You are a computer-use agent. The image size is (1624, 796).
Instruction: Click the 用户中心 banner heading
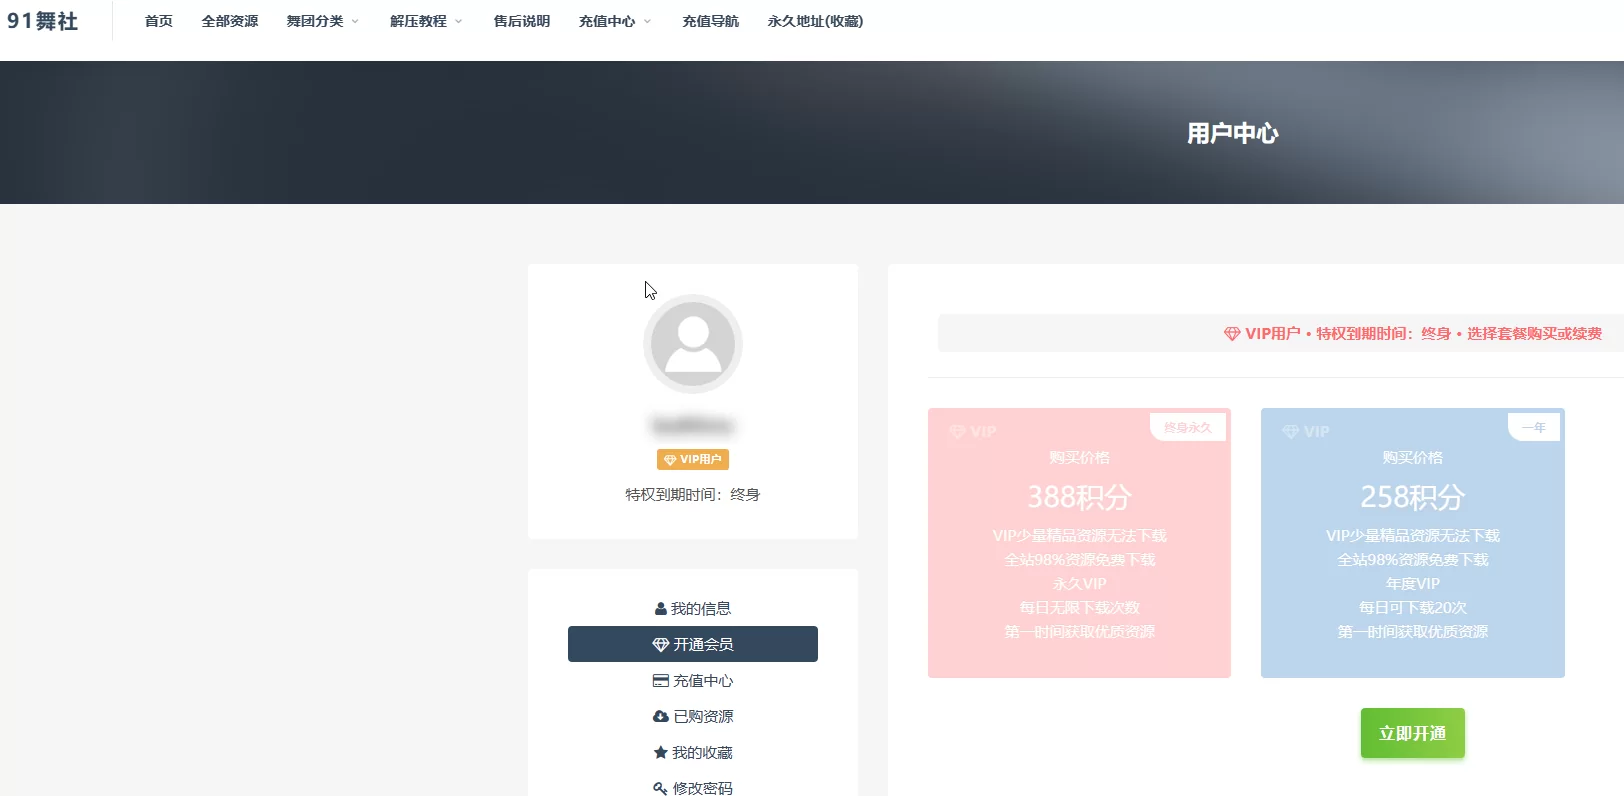(1233, 133)
